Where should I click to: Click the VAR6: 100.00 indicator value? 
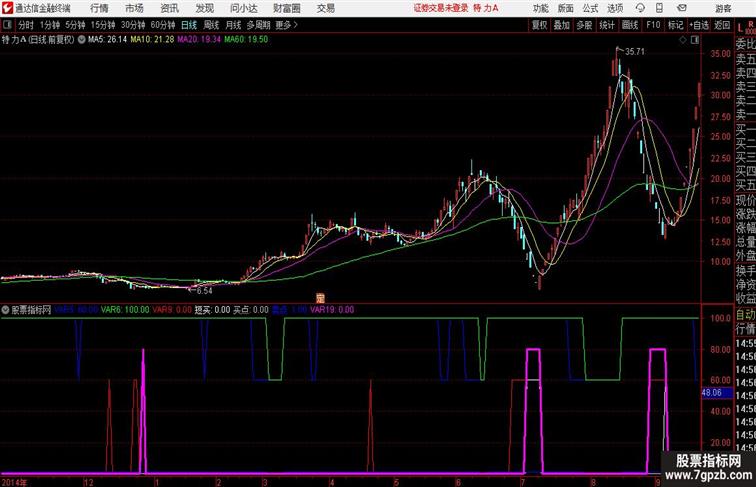pyautogui.click(x=125, y=310)
